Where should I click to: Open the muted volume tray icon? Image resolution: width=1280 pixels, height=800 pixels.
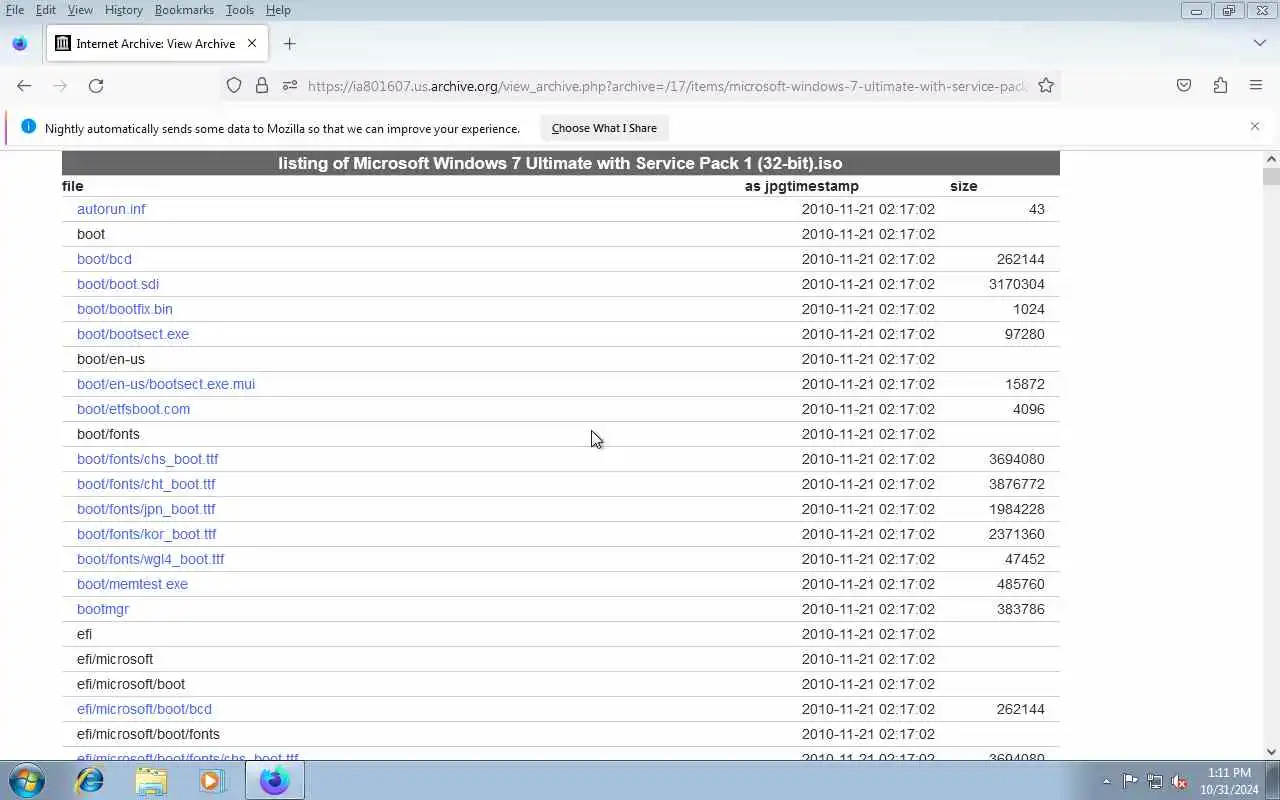[x=1180, y=781]
